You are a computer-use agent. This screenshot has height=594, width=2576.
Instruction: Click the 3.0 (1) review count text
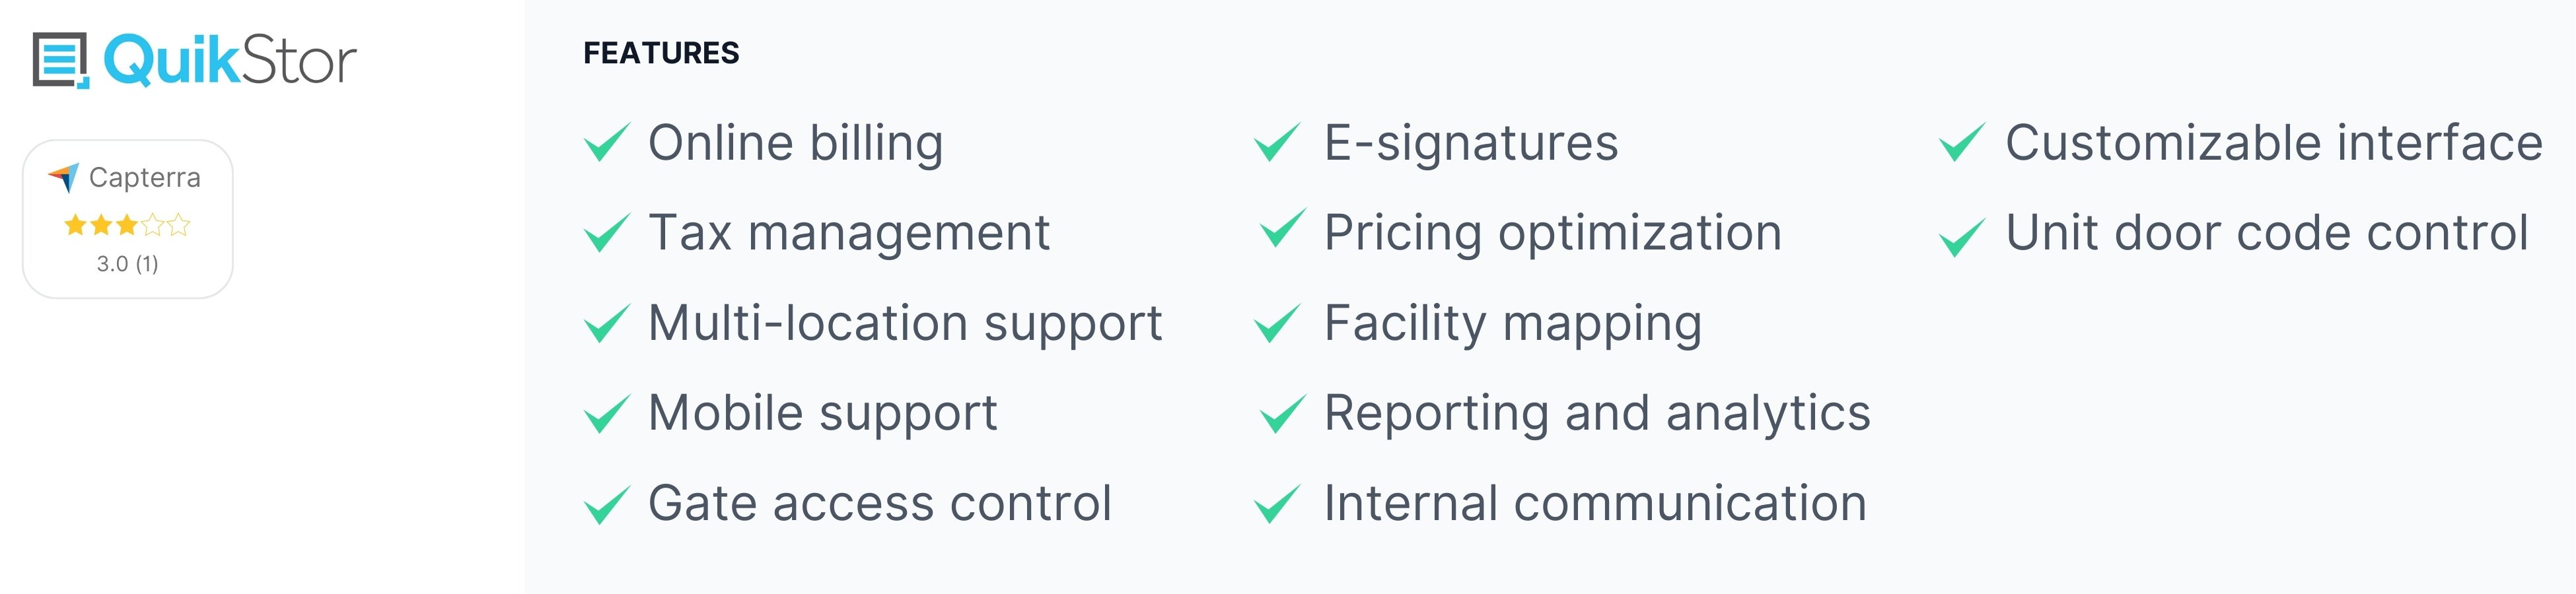pyautogui.click(x=128, y=264)
